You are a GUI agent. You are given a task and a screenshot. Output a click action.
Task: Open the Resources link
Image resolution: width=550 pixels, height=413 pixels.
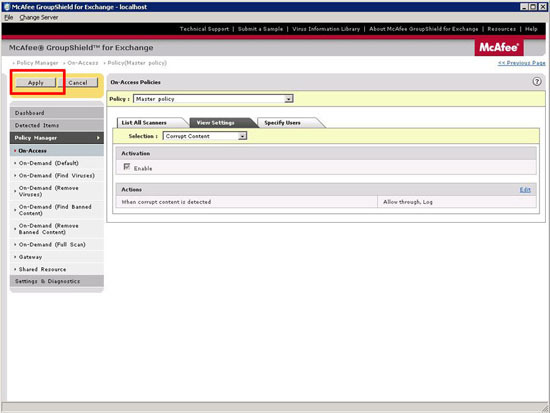tap(502, 29)
